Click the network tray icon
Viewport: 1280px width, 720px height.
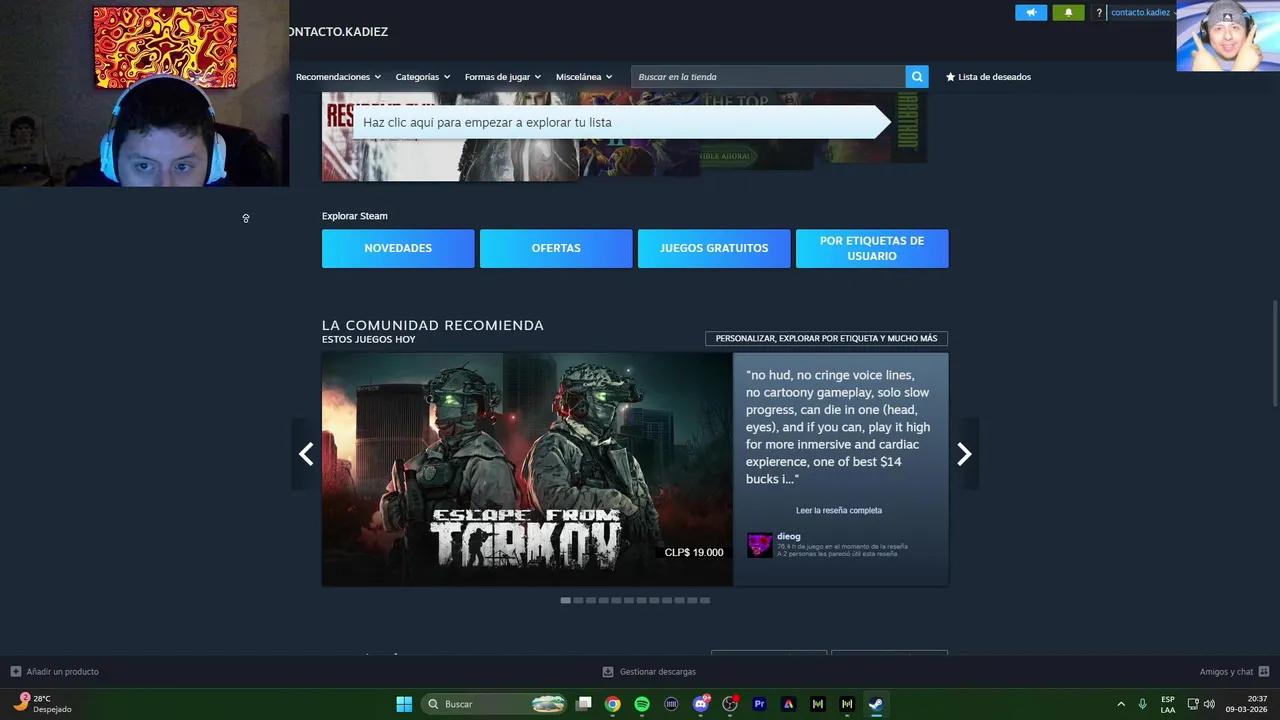click(x=1193, y=704)
